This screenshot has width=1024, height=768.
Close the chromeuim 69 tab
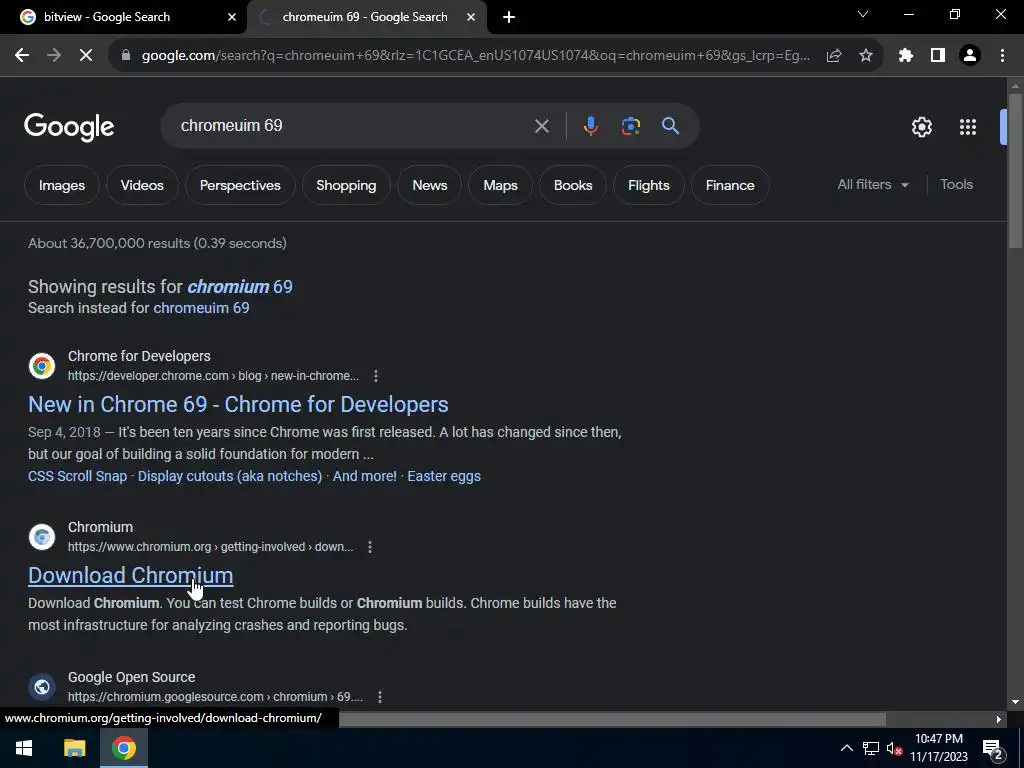click(x=471, y=18)
